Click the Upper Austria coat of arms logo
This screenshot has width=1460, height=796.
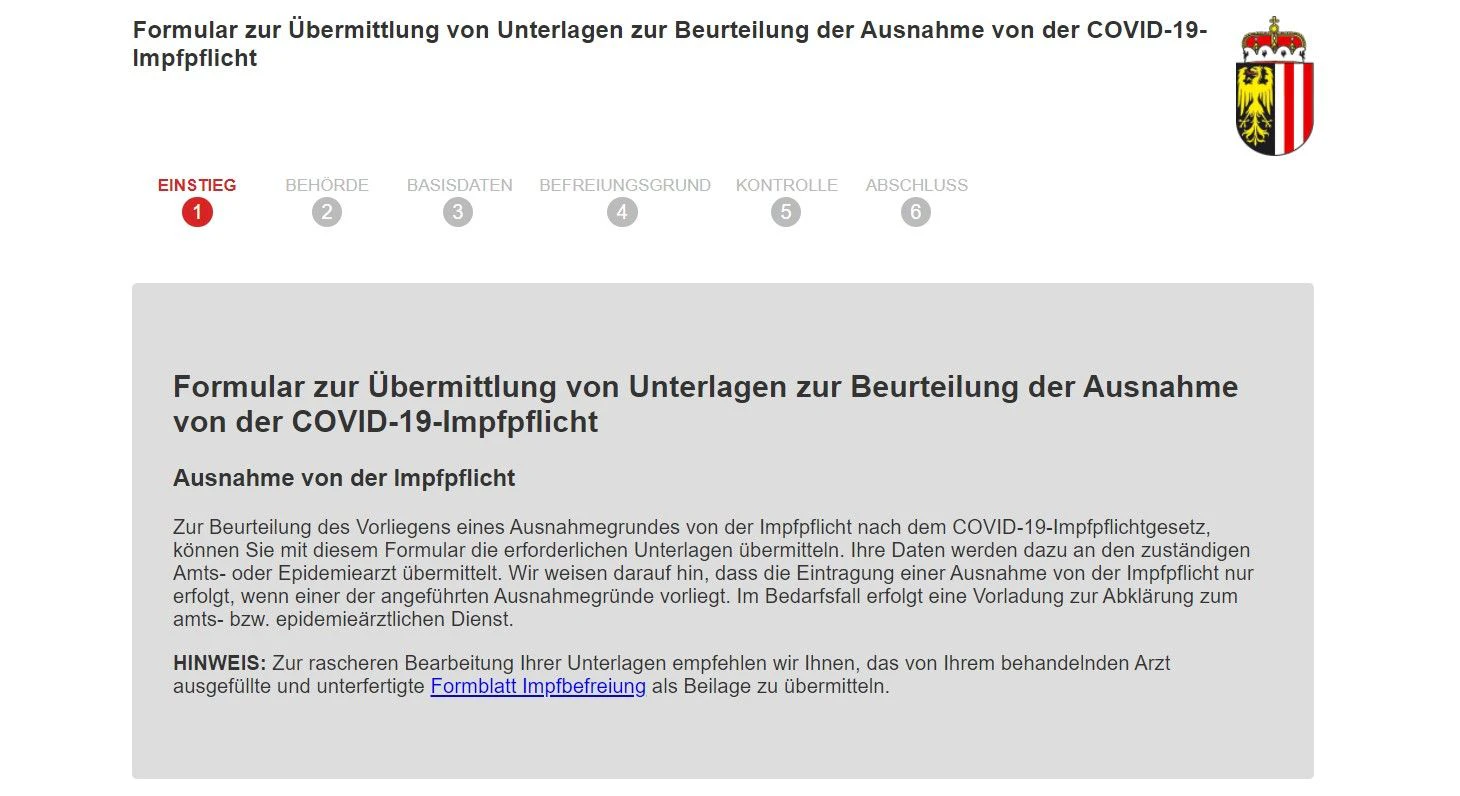tap(1275, 86)
